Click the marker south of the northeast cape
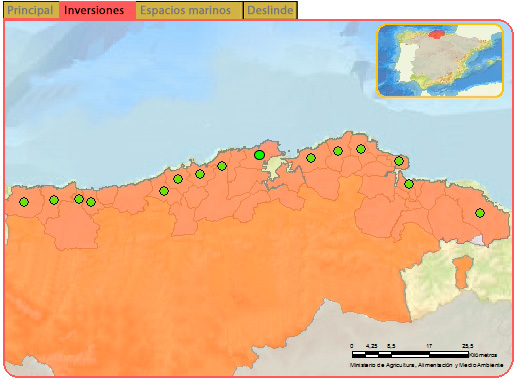The image size is (515, 381). pos(409,184)
